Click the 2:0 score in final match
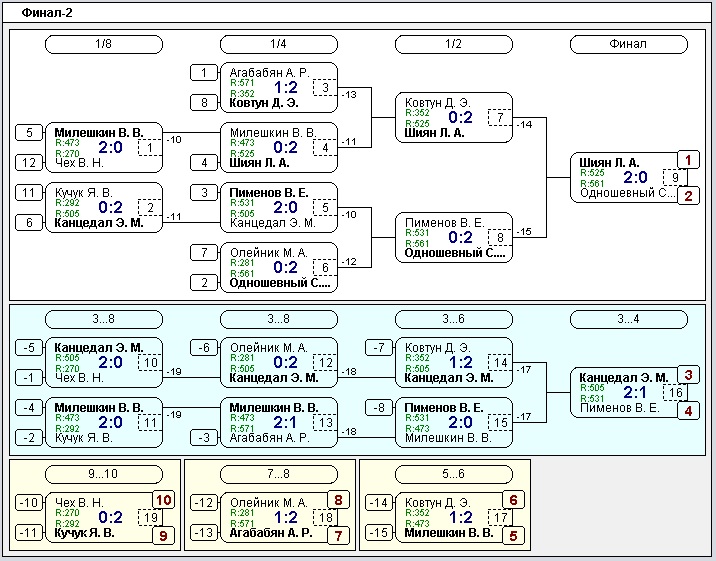The image size is (716, 561). 635,177
